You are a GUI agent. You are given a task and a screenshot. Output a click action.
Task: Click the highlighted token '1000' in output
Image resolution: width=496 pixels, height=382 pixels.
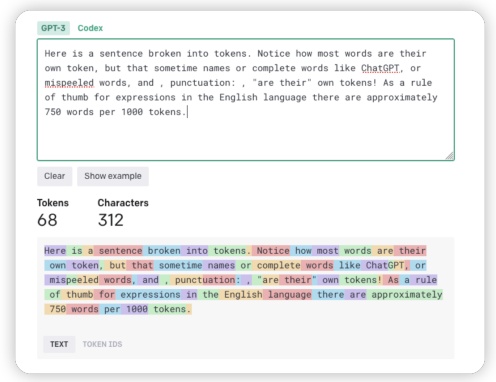pos(135,309)
